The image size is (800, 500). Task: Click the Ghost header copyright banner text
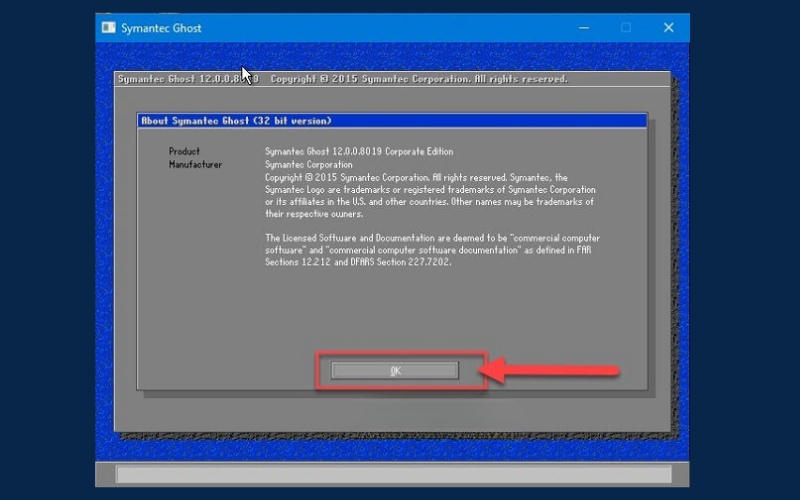click(x=343, y=79)
